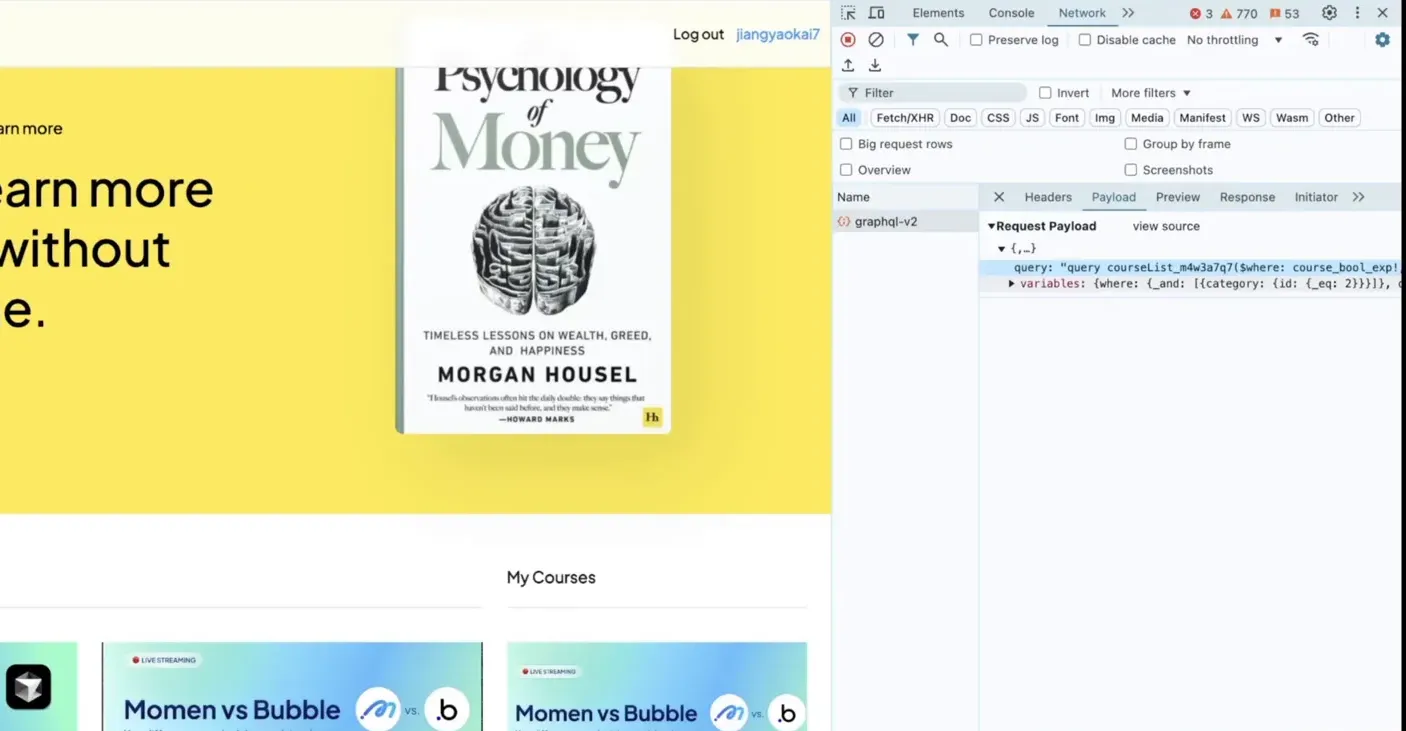Select the query courseList payload line

pos(1192,268)
